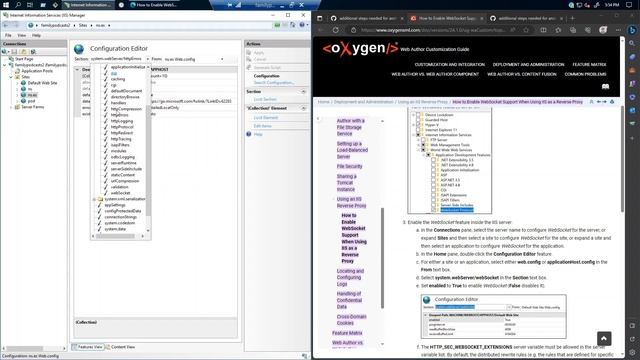Expand the Server Farms node
The height and width of the screenshot is (360, 640).
point(11,107)
